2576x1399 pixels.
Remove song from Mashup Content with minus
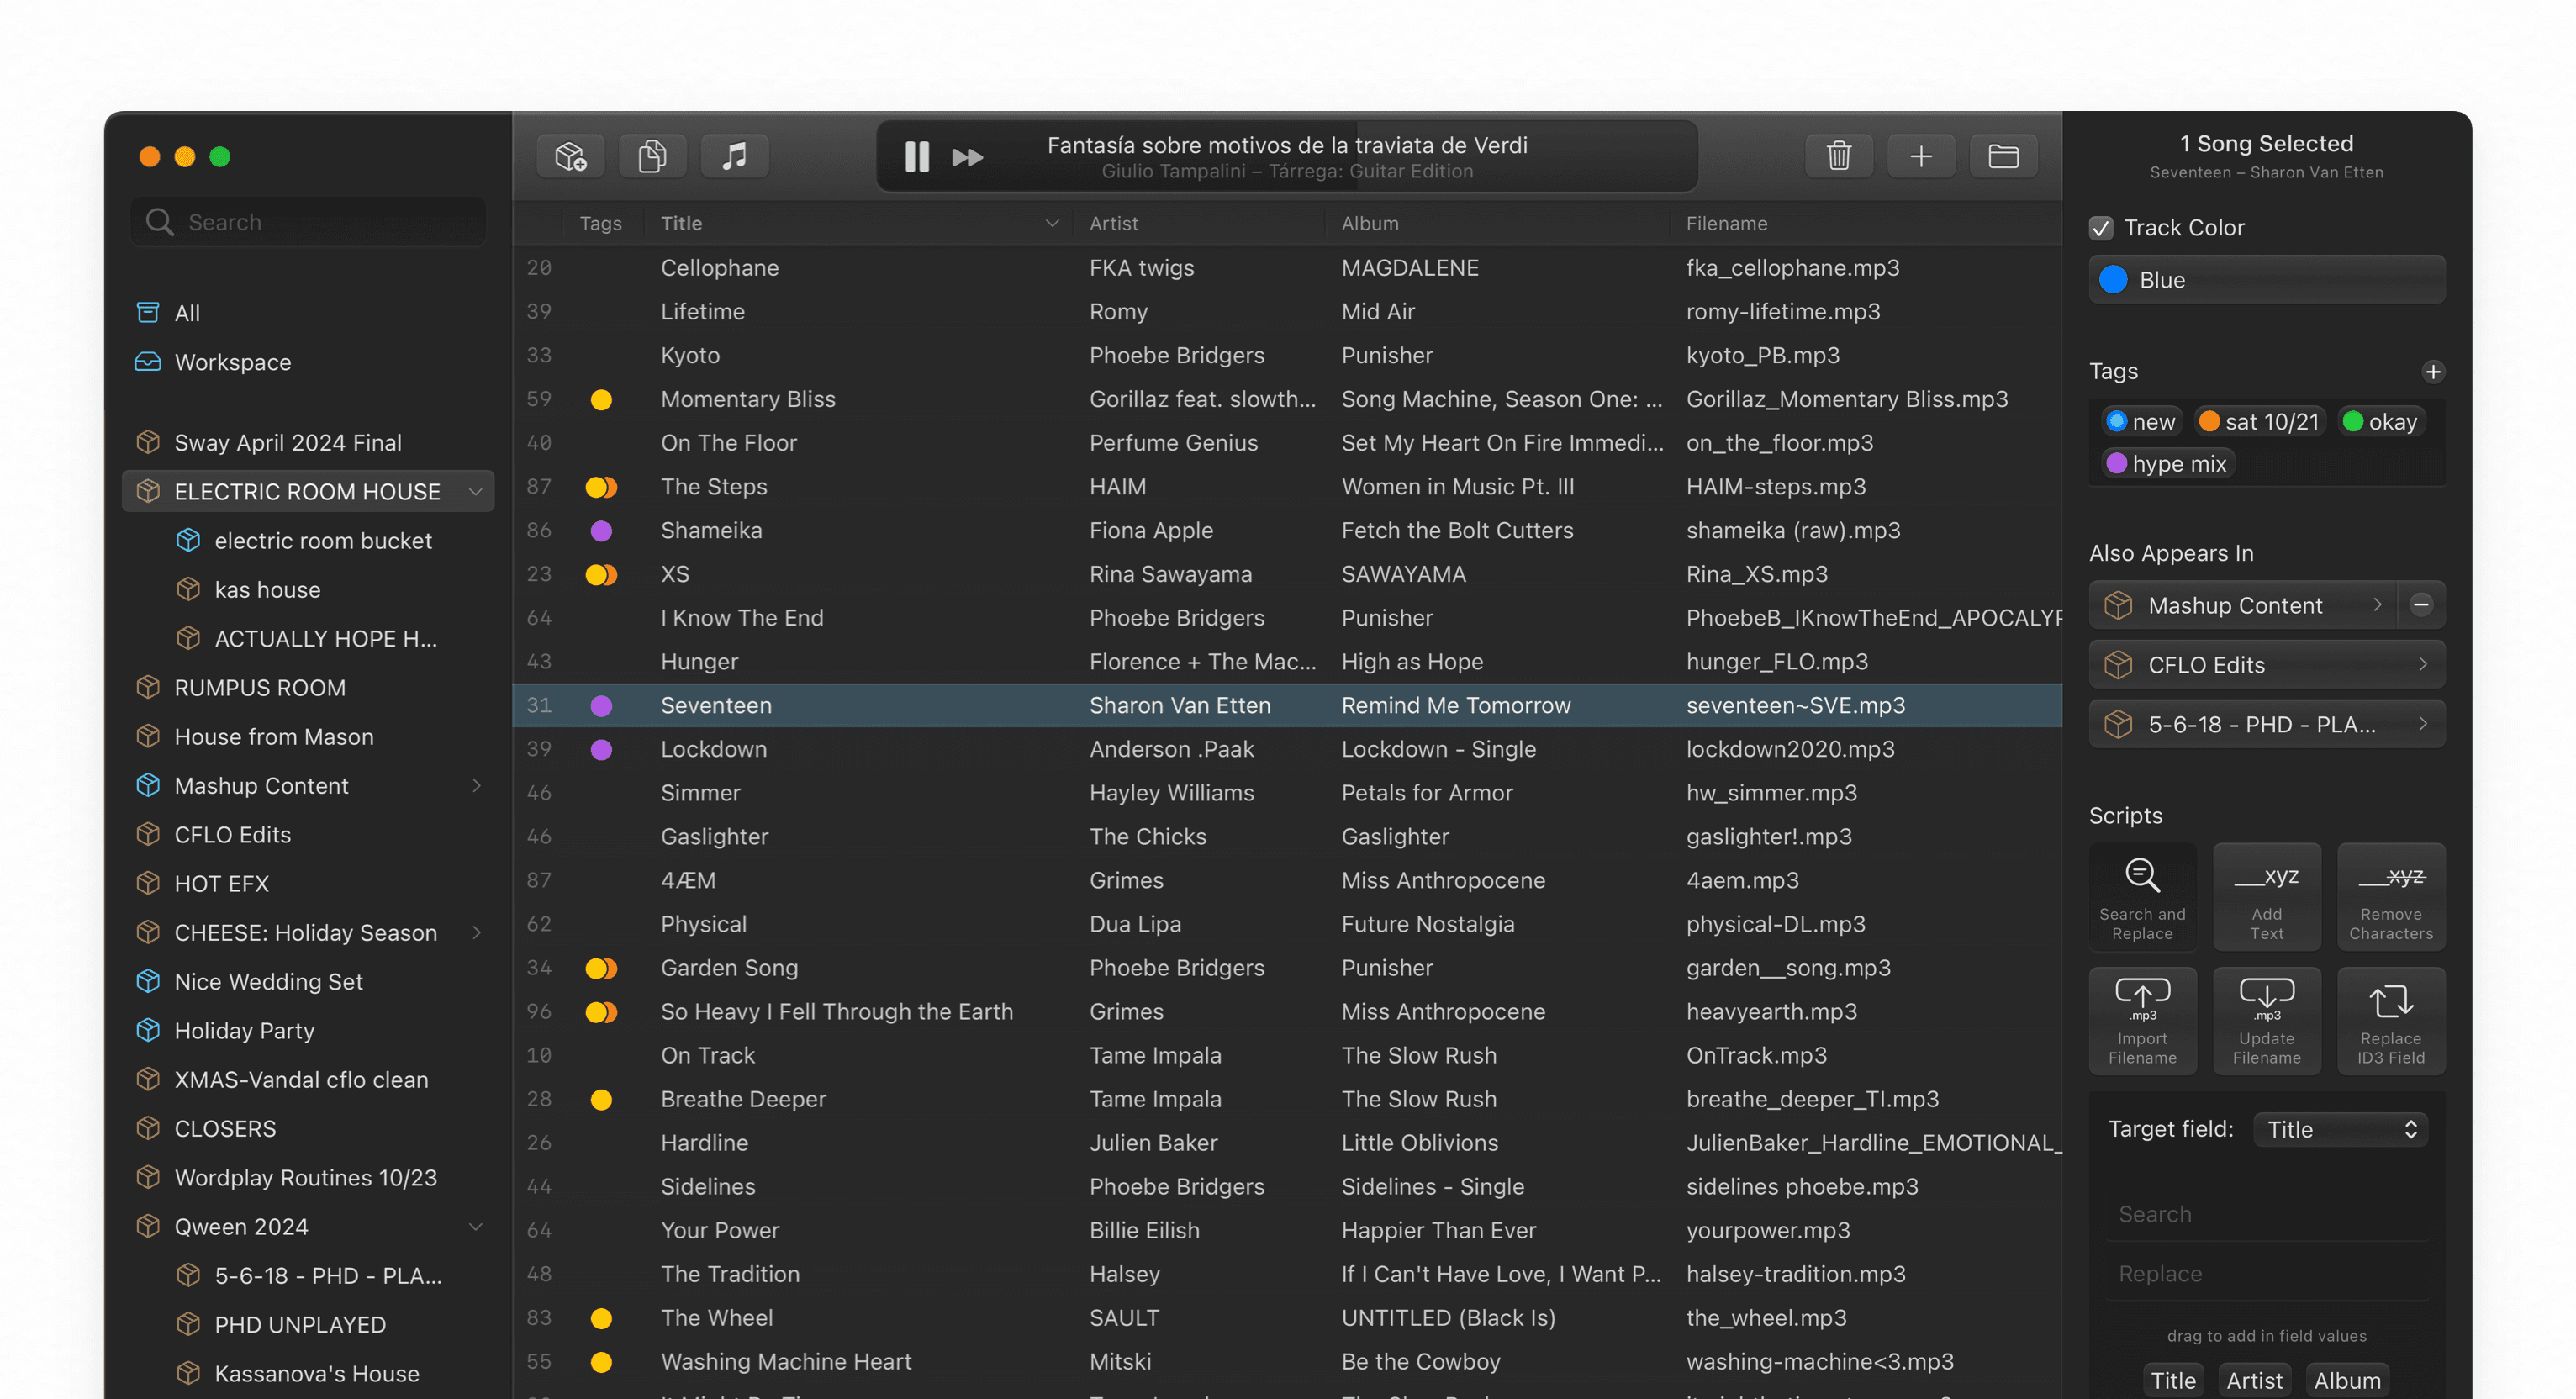tap(2420, 605)
